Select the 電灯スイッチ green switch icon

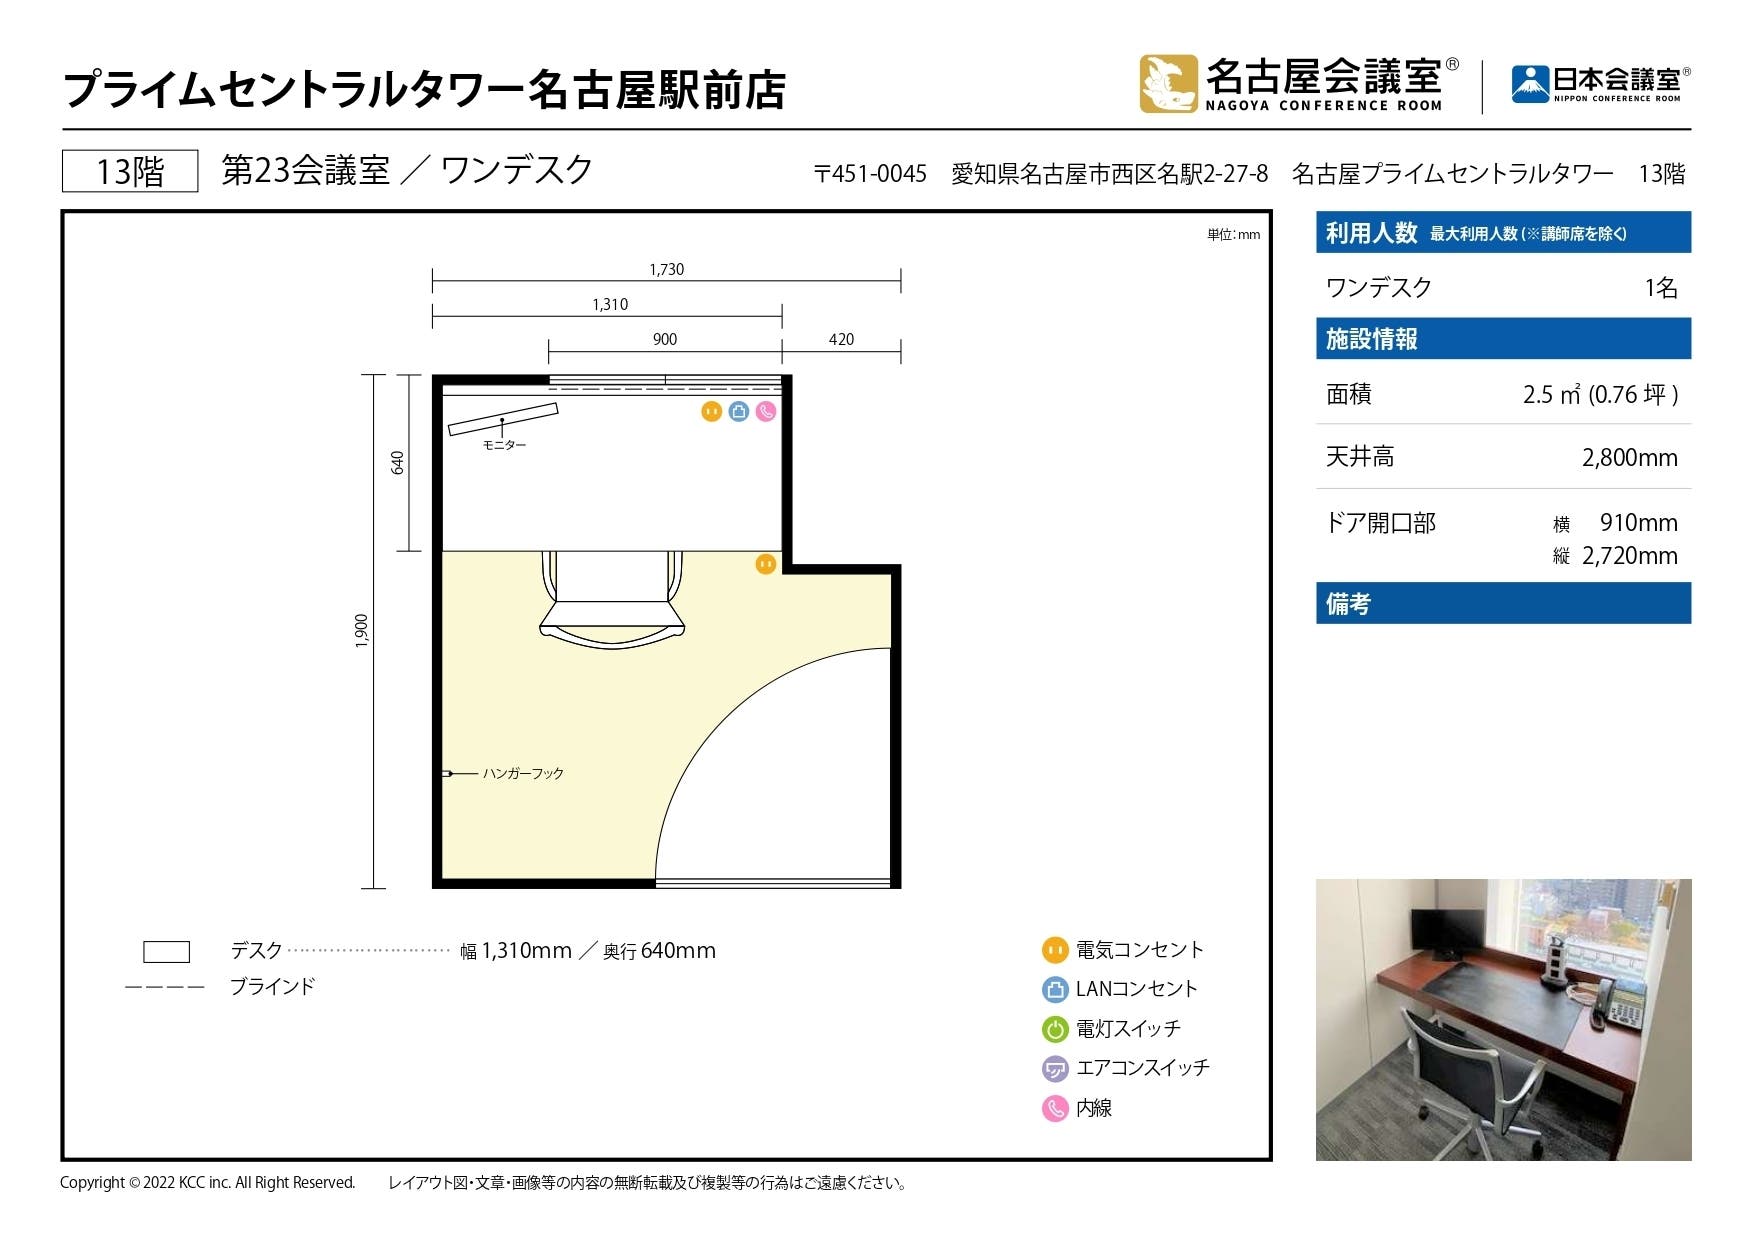click(1054, 1028)
